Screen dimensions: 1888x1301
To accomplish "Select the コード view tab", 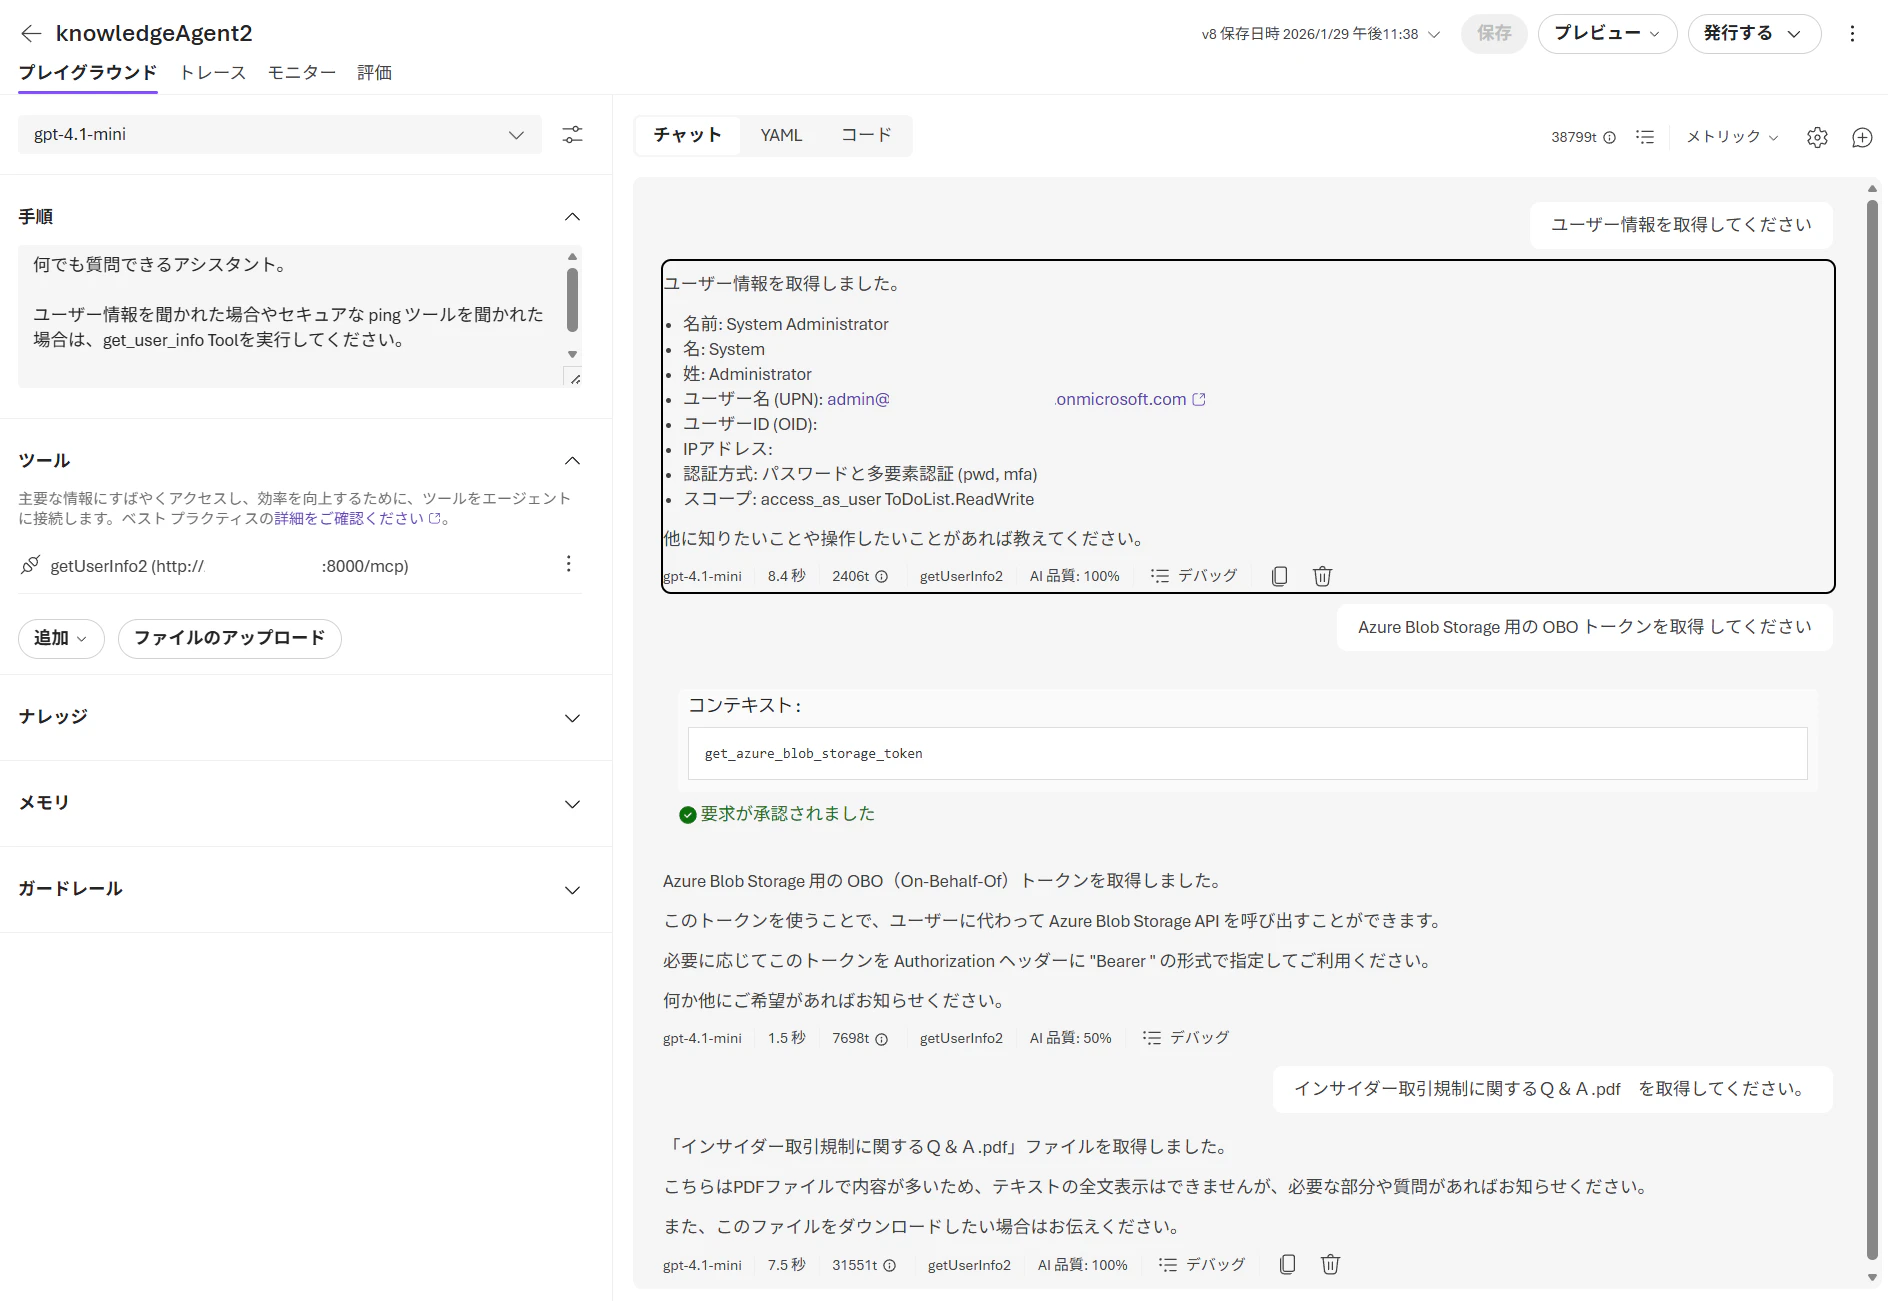I will tap(866, 136).
